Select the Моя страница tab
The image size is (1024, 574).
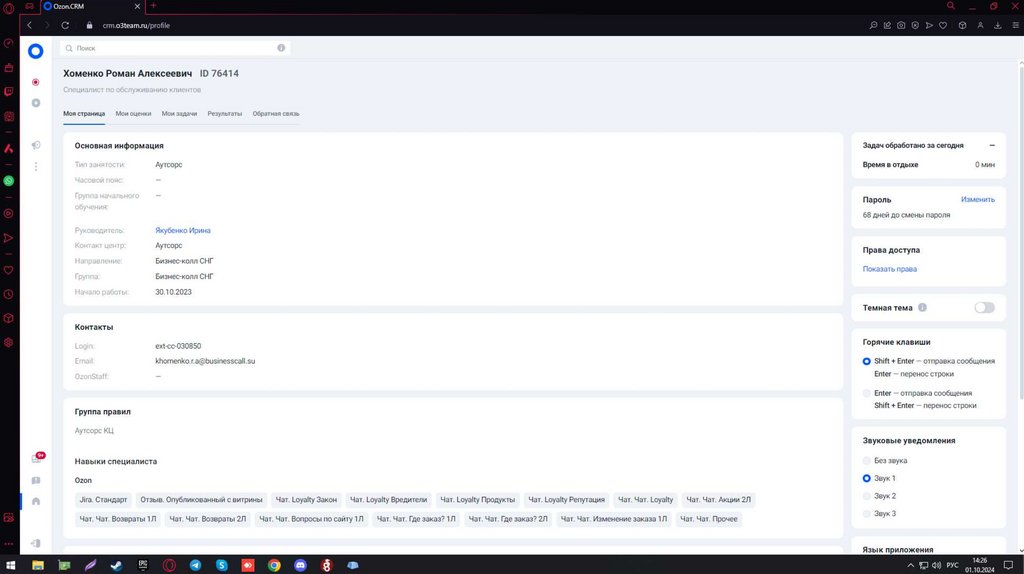84,114
